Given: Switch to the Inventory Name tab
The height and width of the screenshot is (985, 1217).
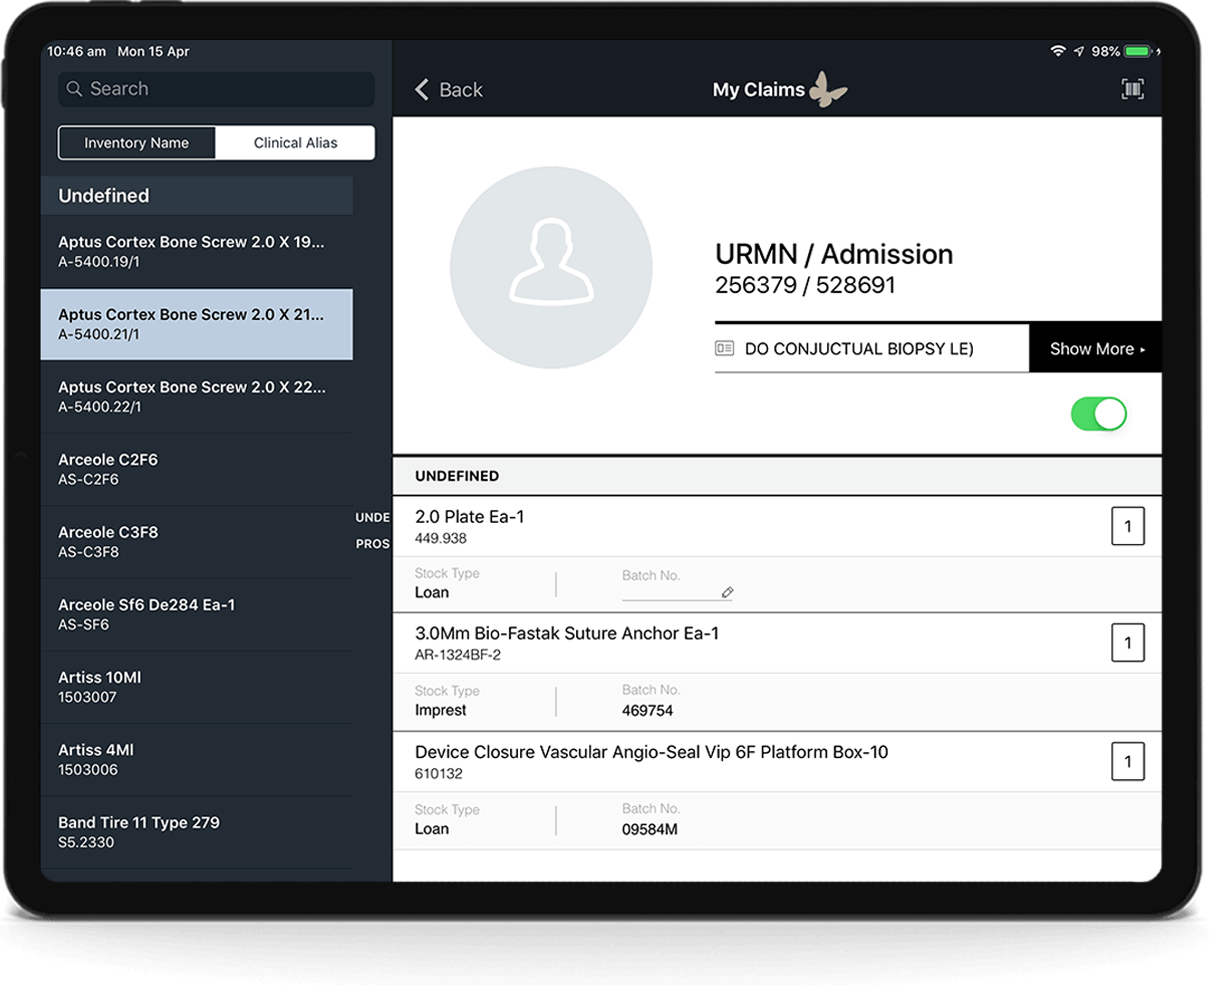Looking at the screenshot, I should (137, 143).
